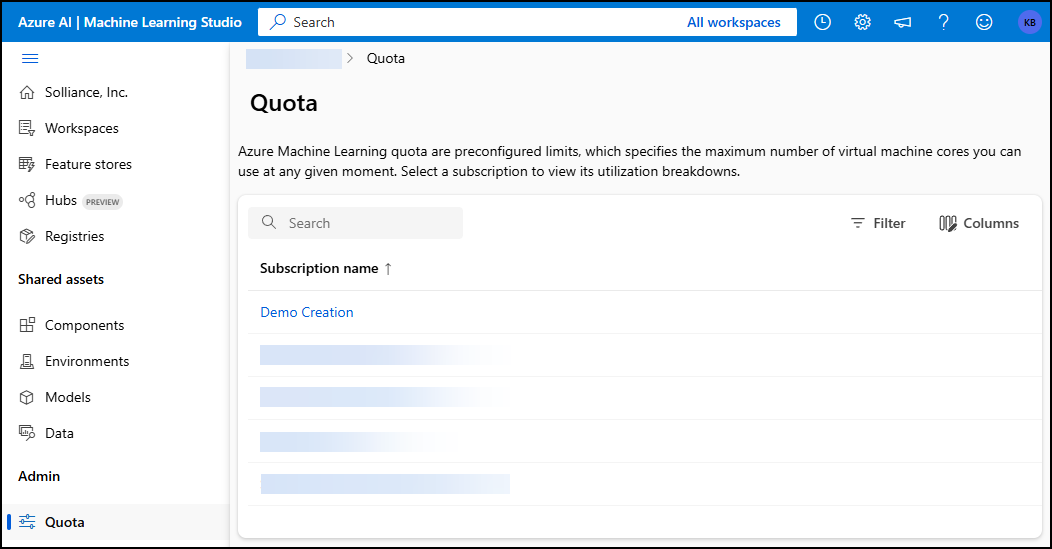Click the Models cube icon
1052x549 pixels.
(27, 397)
